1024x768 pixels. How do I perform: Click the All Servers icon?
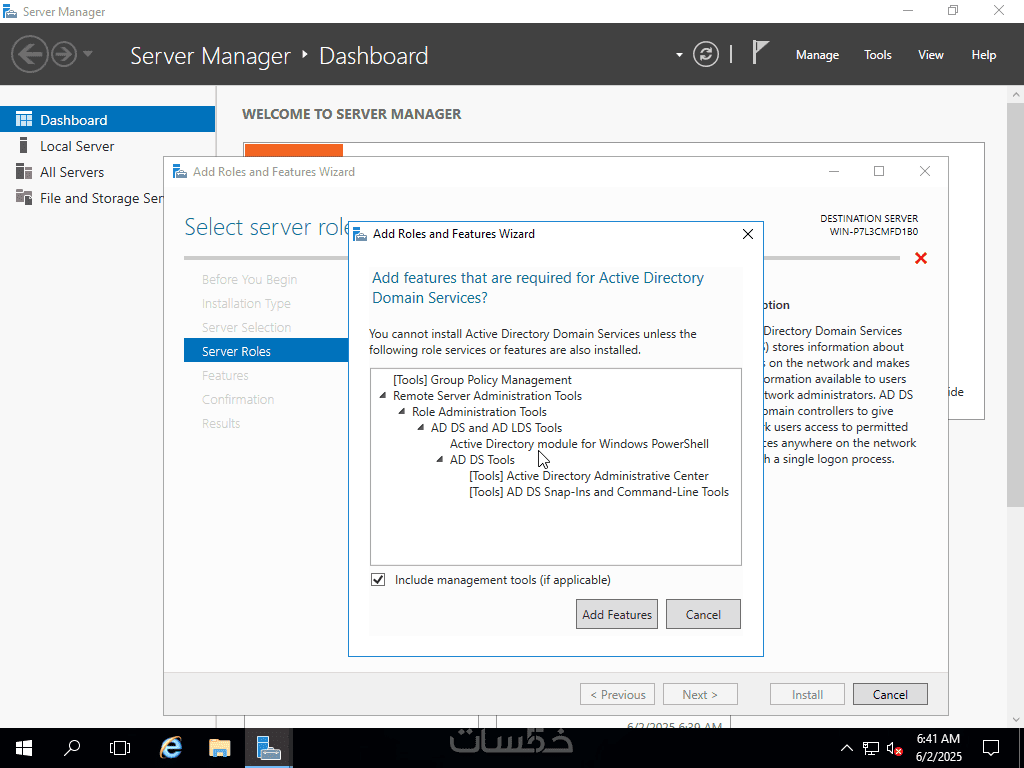pyautogui.click(x=24, y=171)
